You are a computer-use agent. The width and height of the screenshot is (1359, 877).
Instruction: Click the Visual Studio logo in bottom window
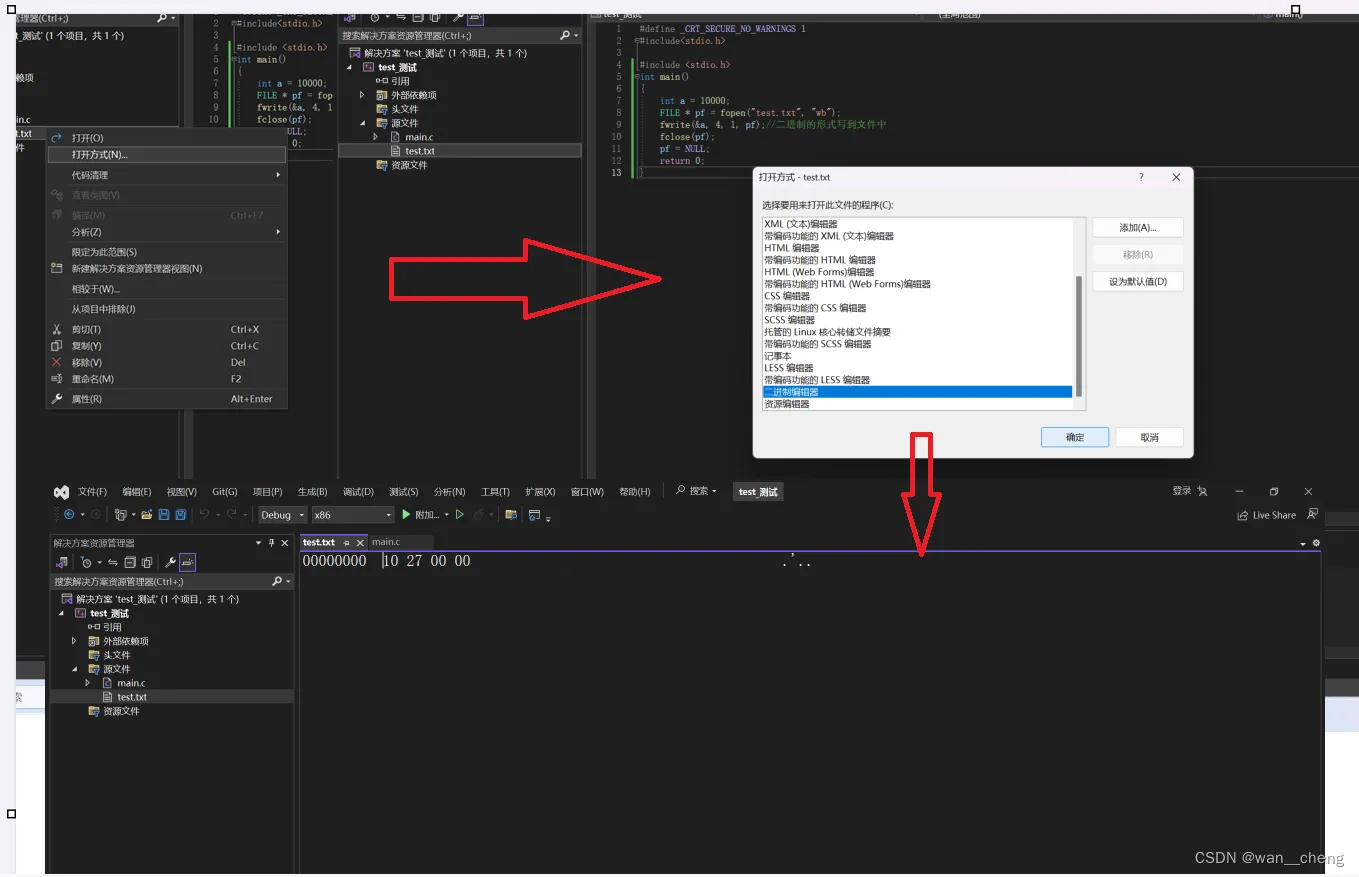click(x=61, y=492)
